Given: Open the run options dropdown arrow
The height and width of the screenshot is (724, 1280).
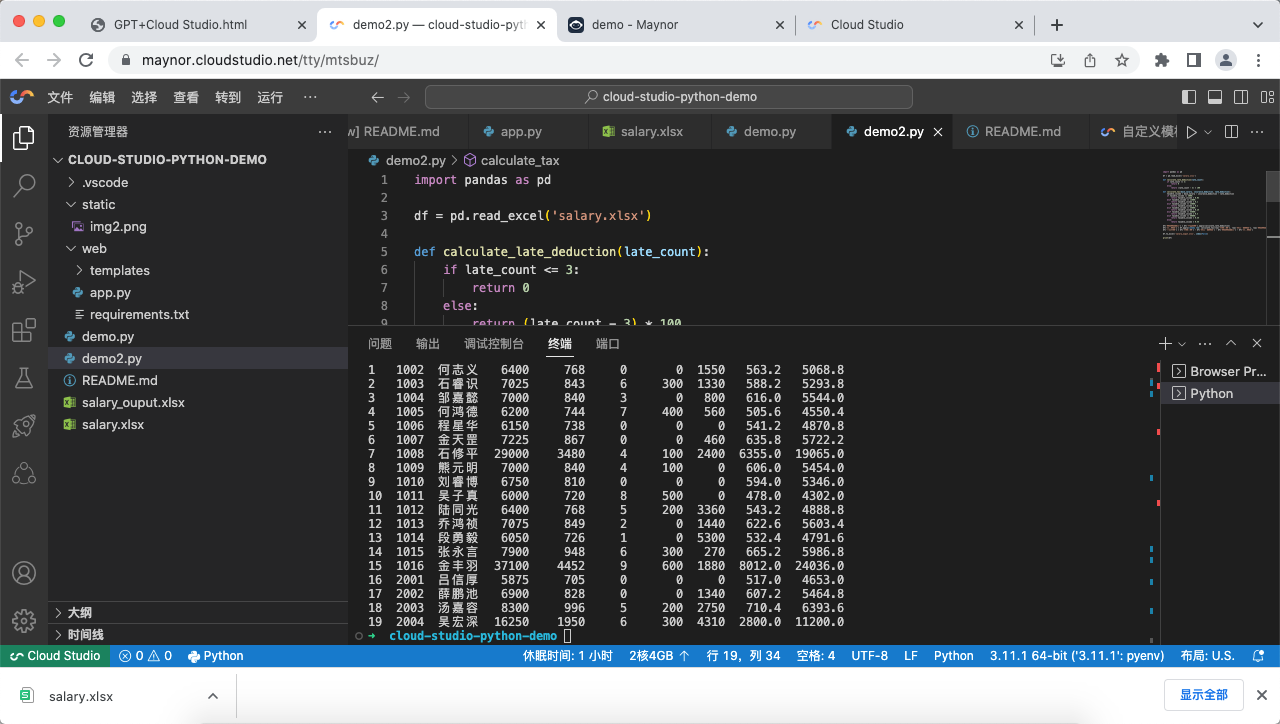Looking at the screenshot, I should 1208,131.
